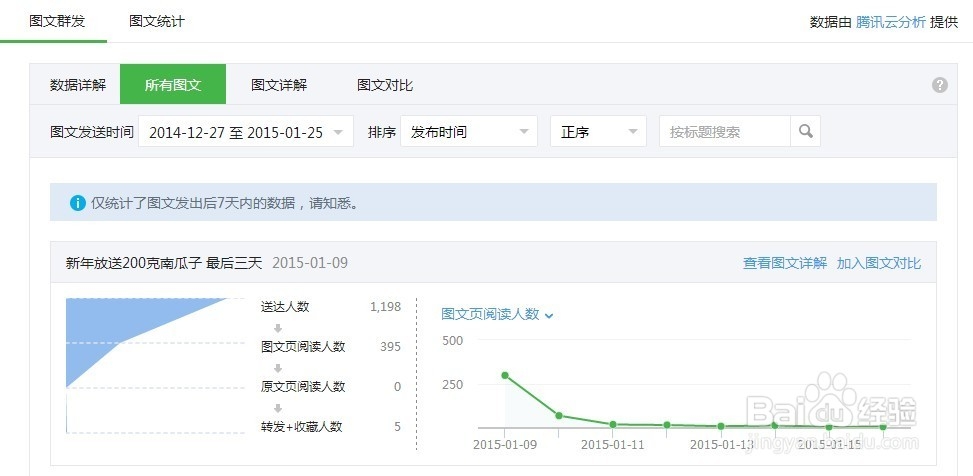The width and height of the screenshot is (973, 476).
Task: Expand the 图文页阅读人数 chart metric selector
Action: (x=497, y=314)
